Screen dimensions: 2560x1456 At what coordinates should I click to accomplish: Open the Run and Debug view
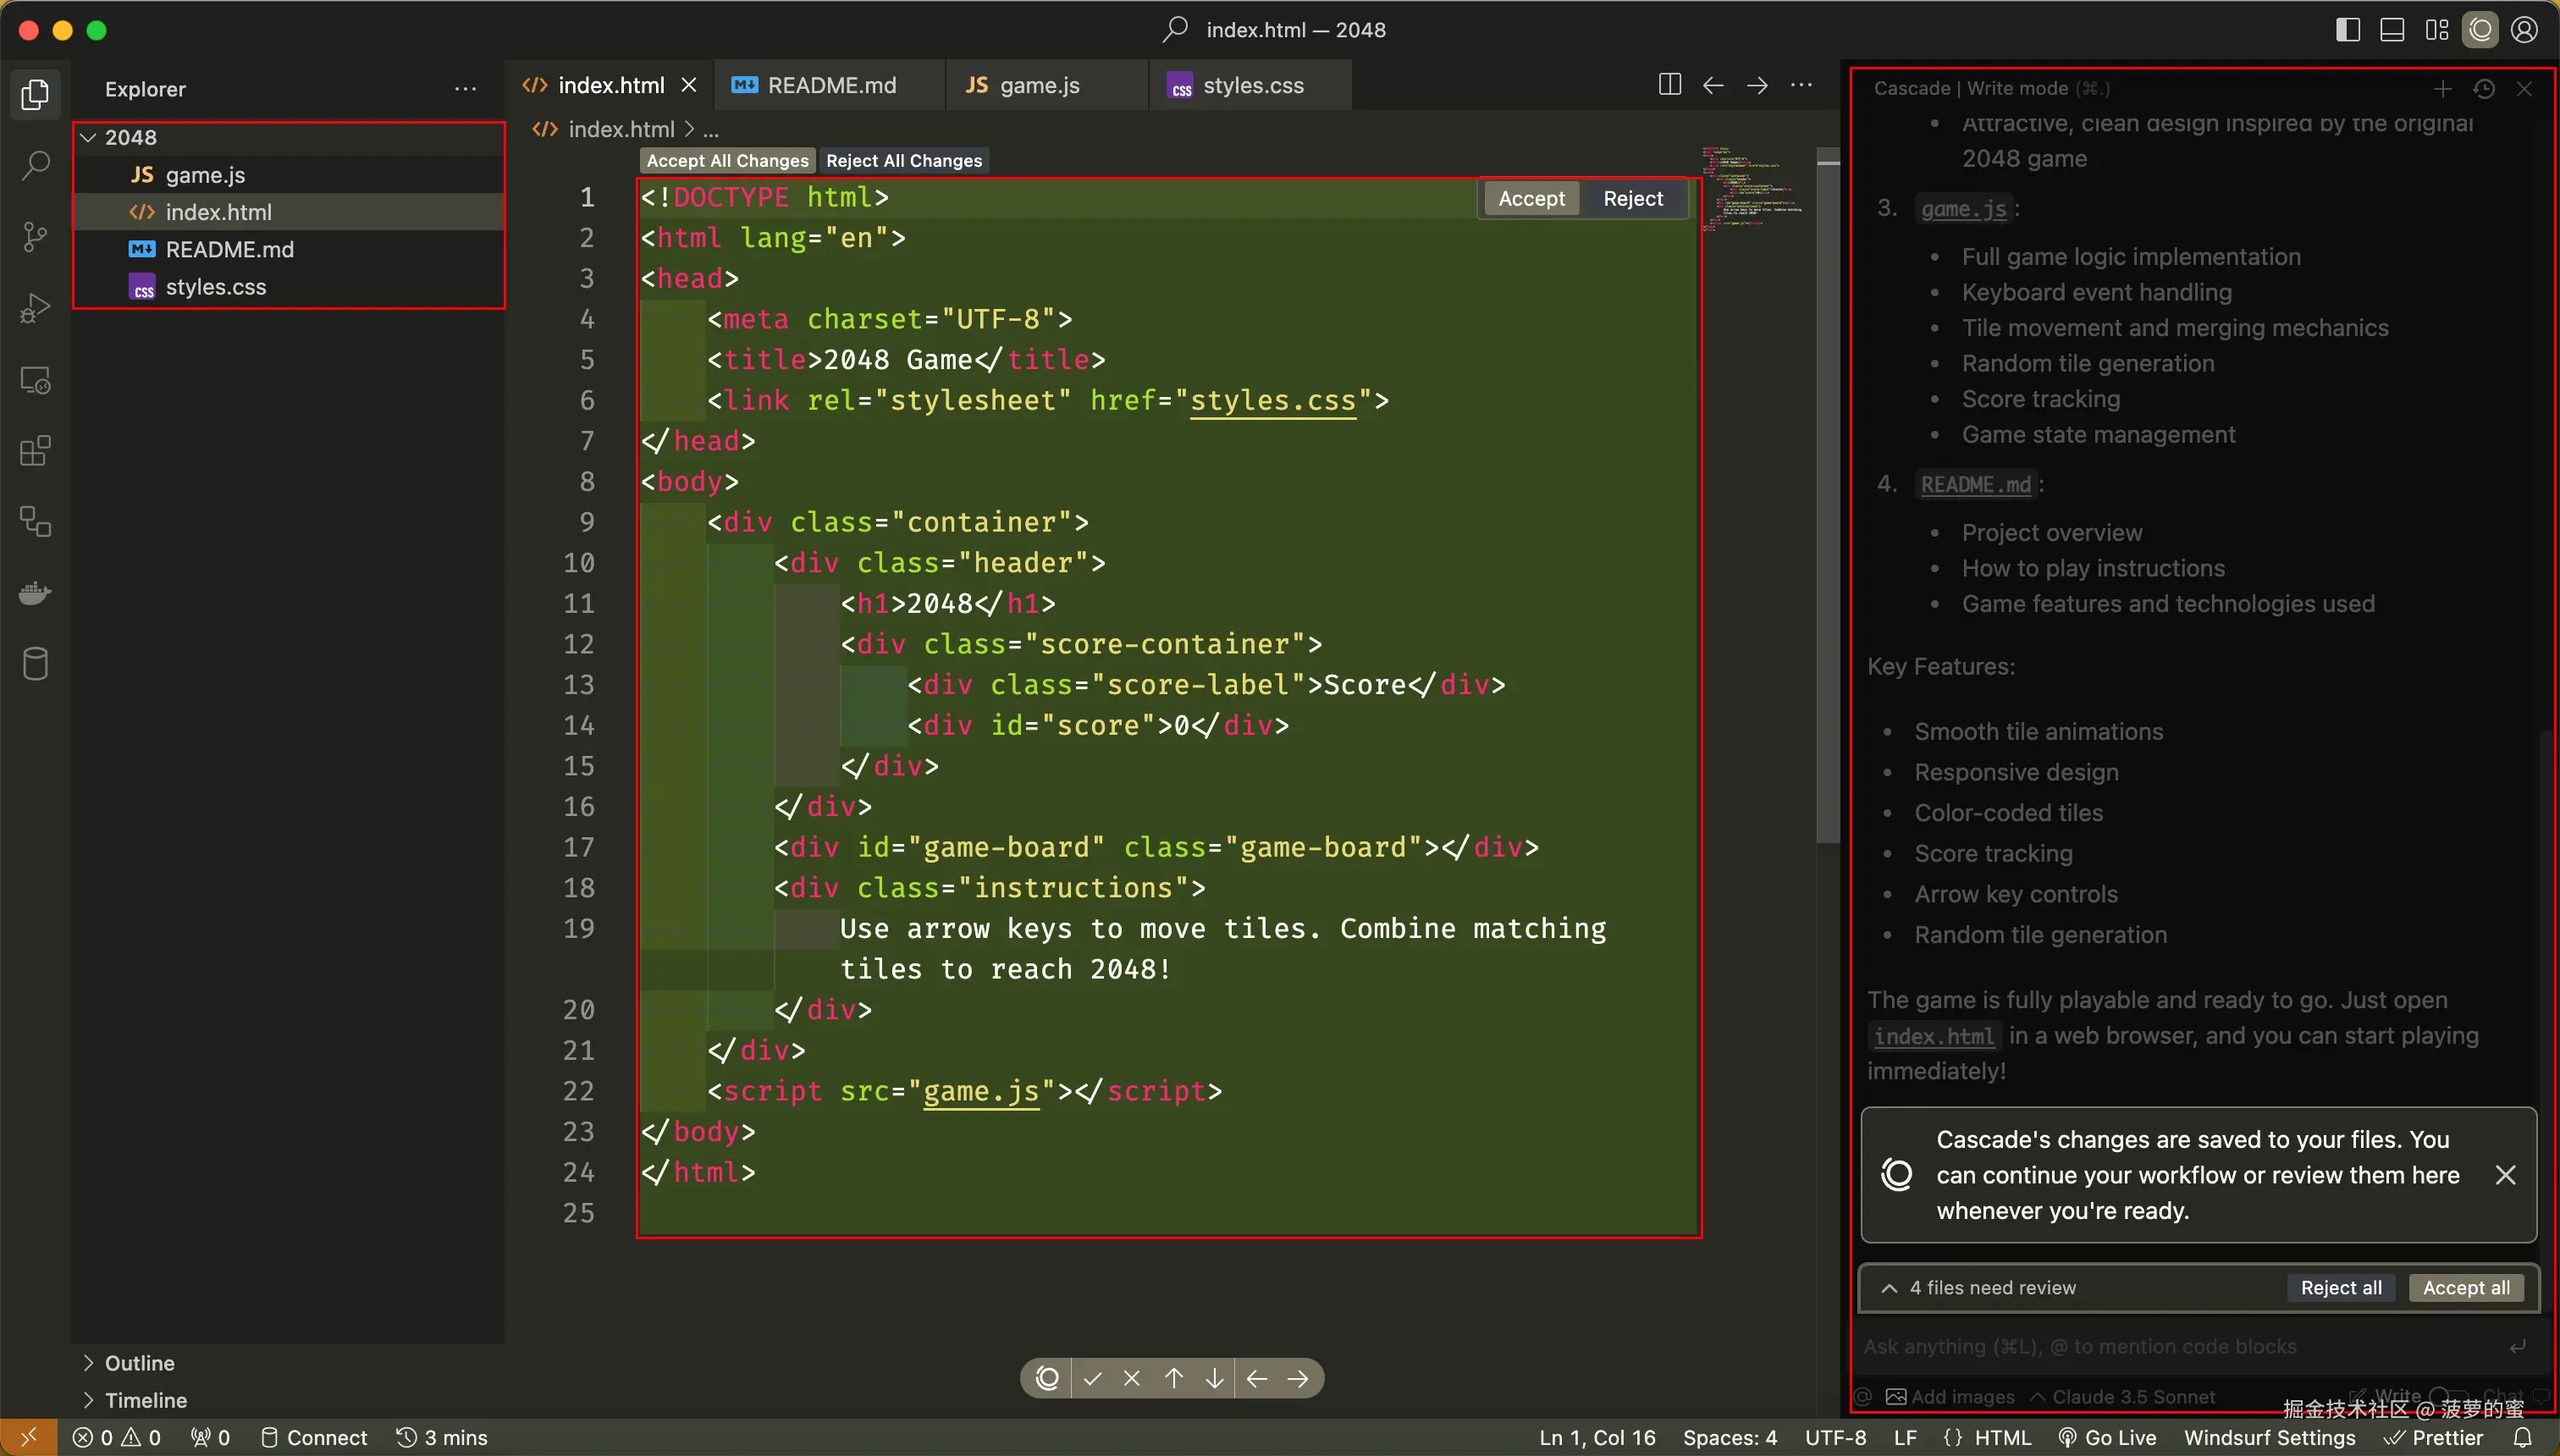36,308
